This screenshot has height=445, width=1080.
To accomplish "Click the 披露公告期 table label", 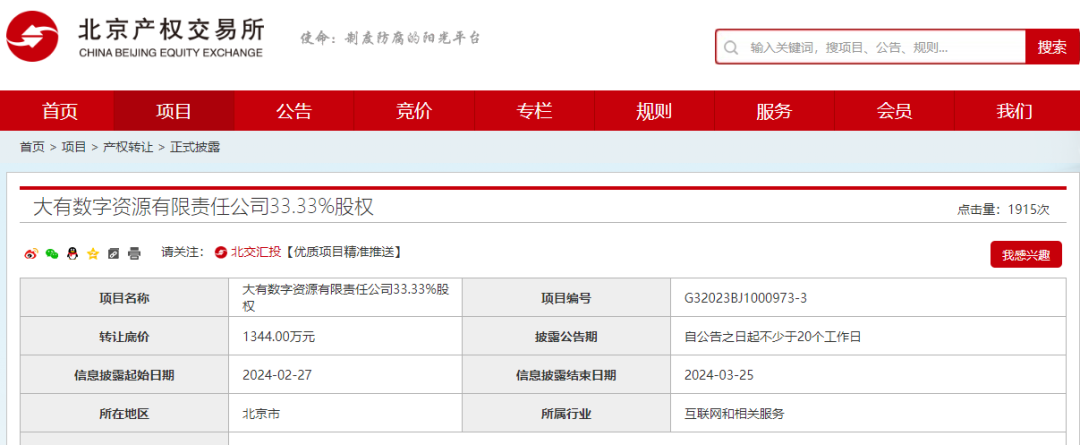I will 565,337.
